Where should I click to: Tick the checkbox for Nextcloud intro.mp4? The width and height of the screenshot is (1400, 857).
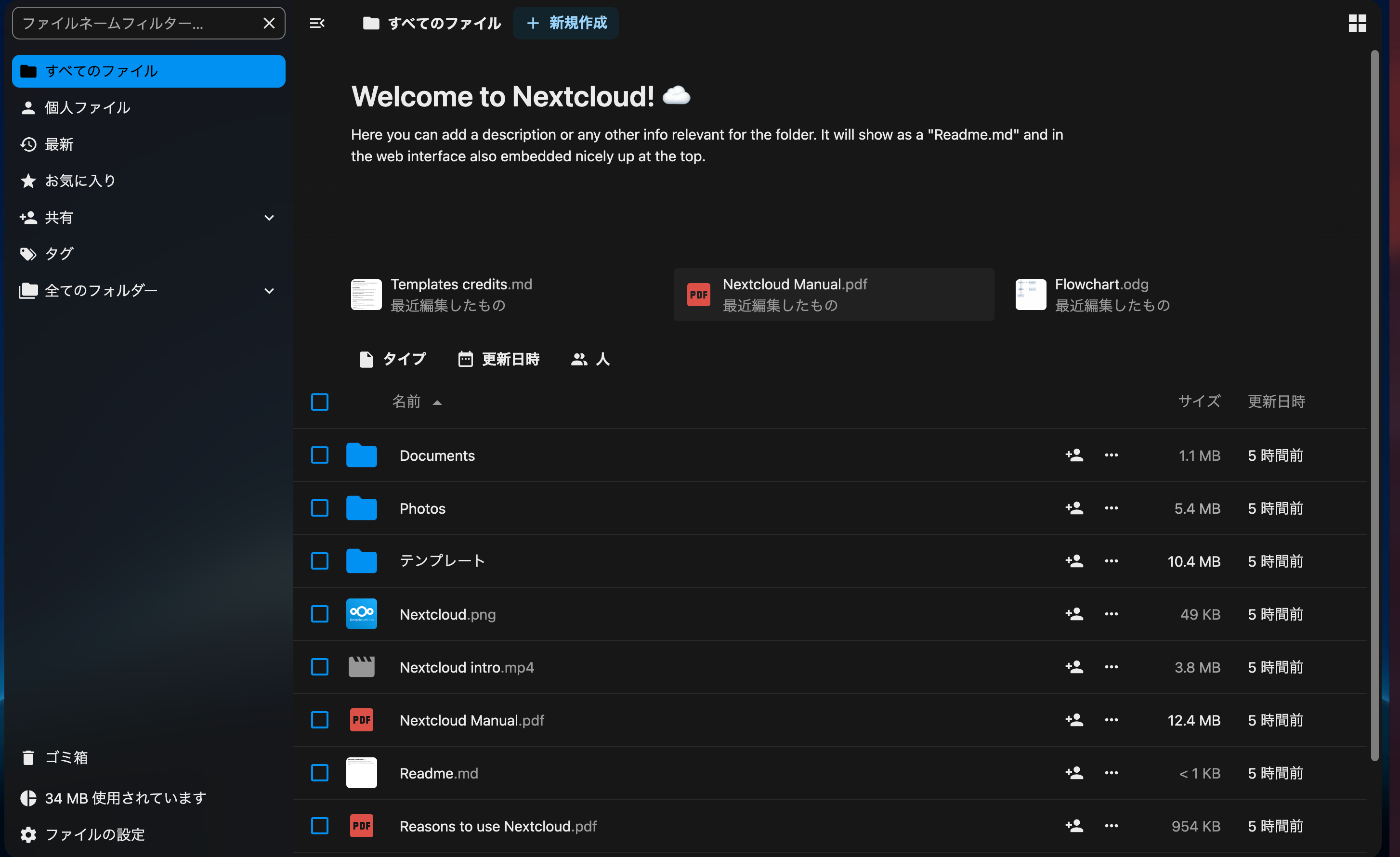(320, 667)
